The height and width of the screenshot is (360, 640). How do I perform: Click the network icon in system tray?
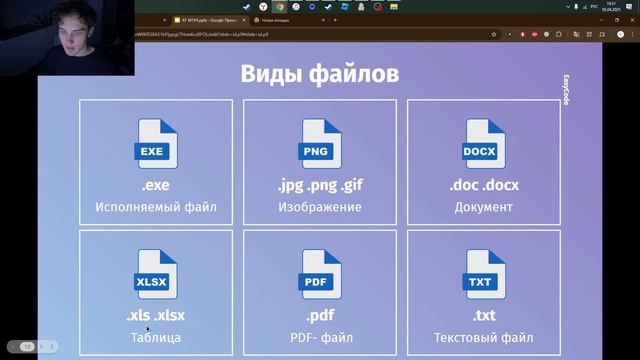pyautogui.click(x=584, y=7)
